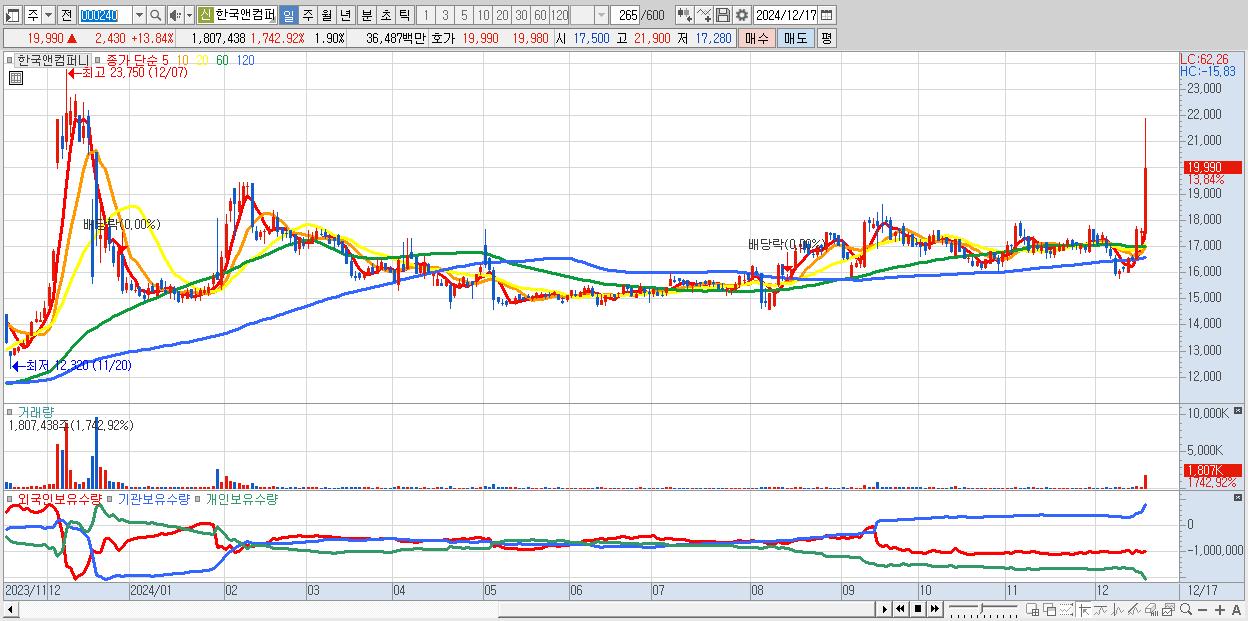Select the 5 interval preset button
1248x621 pixels.
[464, 15]
